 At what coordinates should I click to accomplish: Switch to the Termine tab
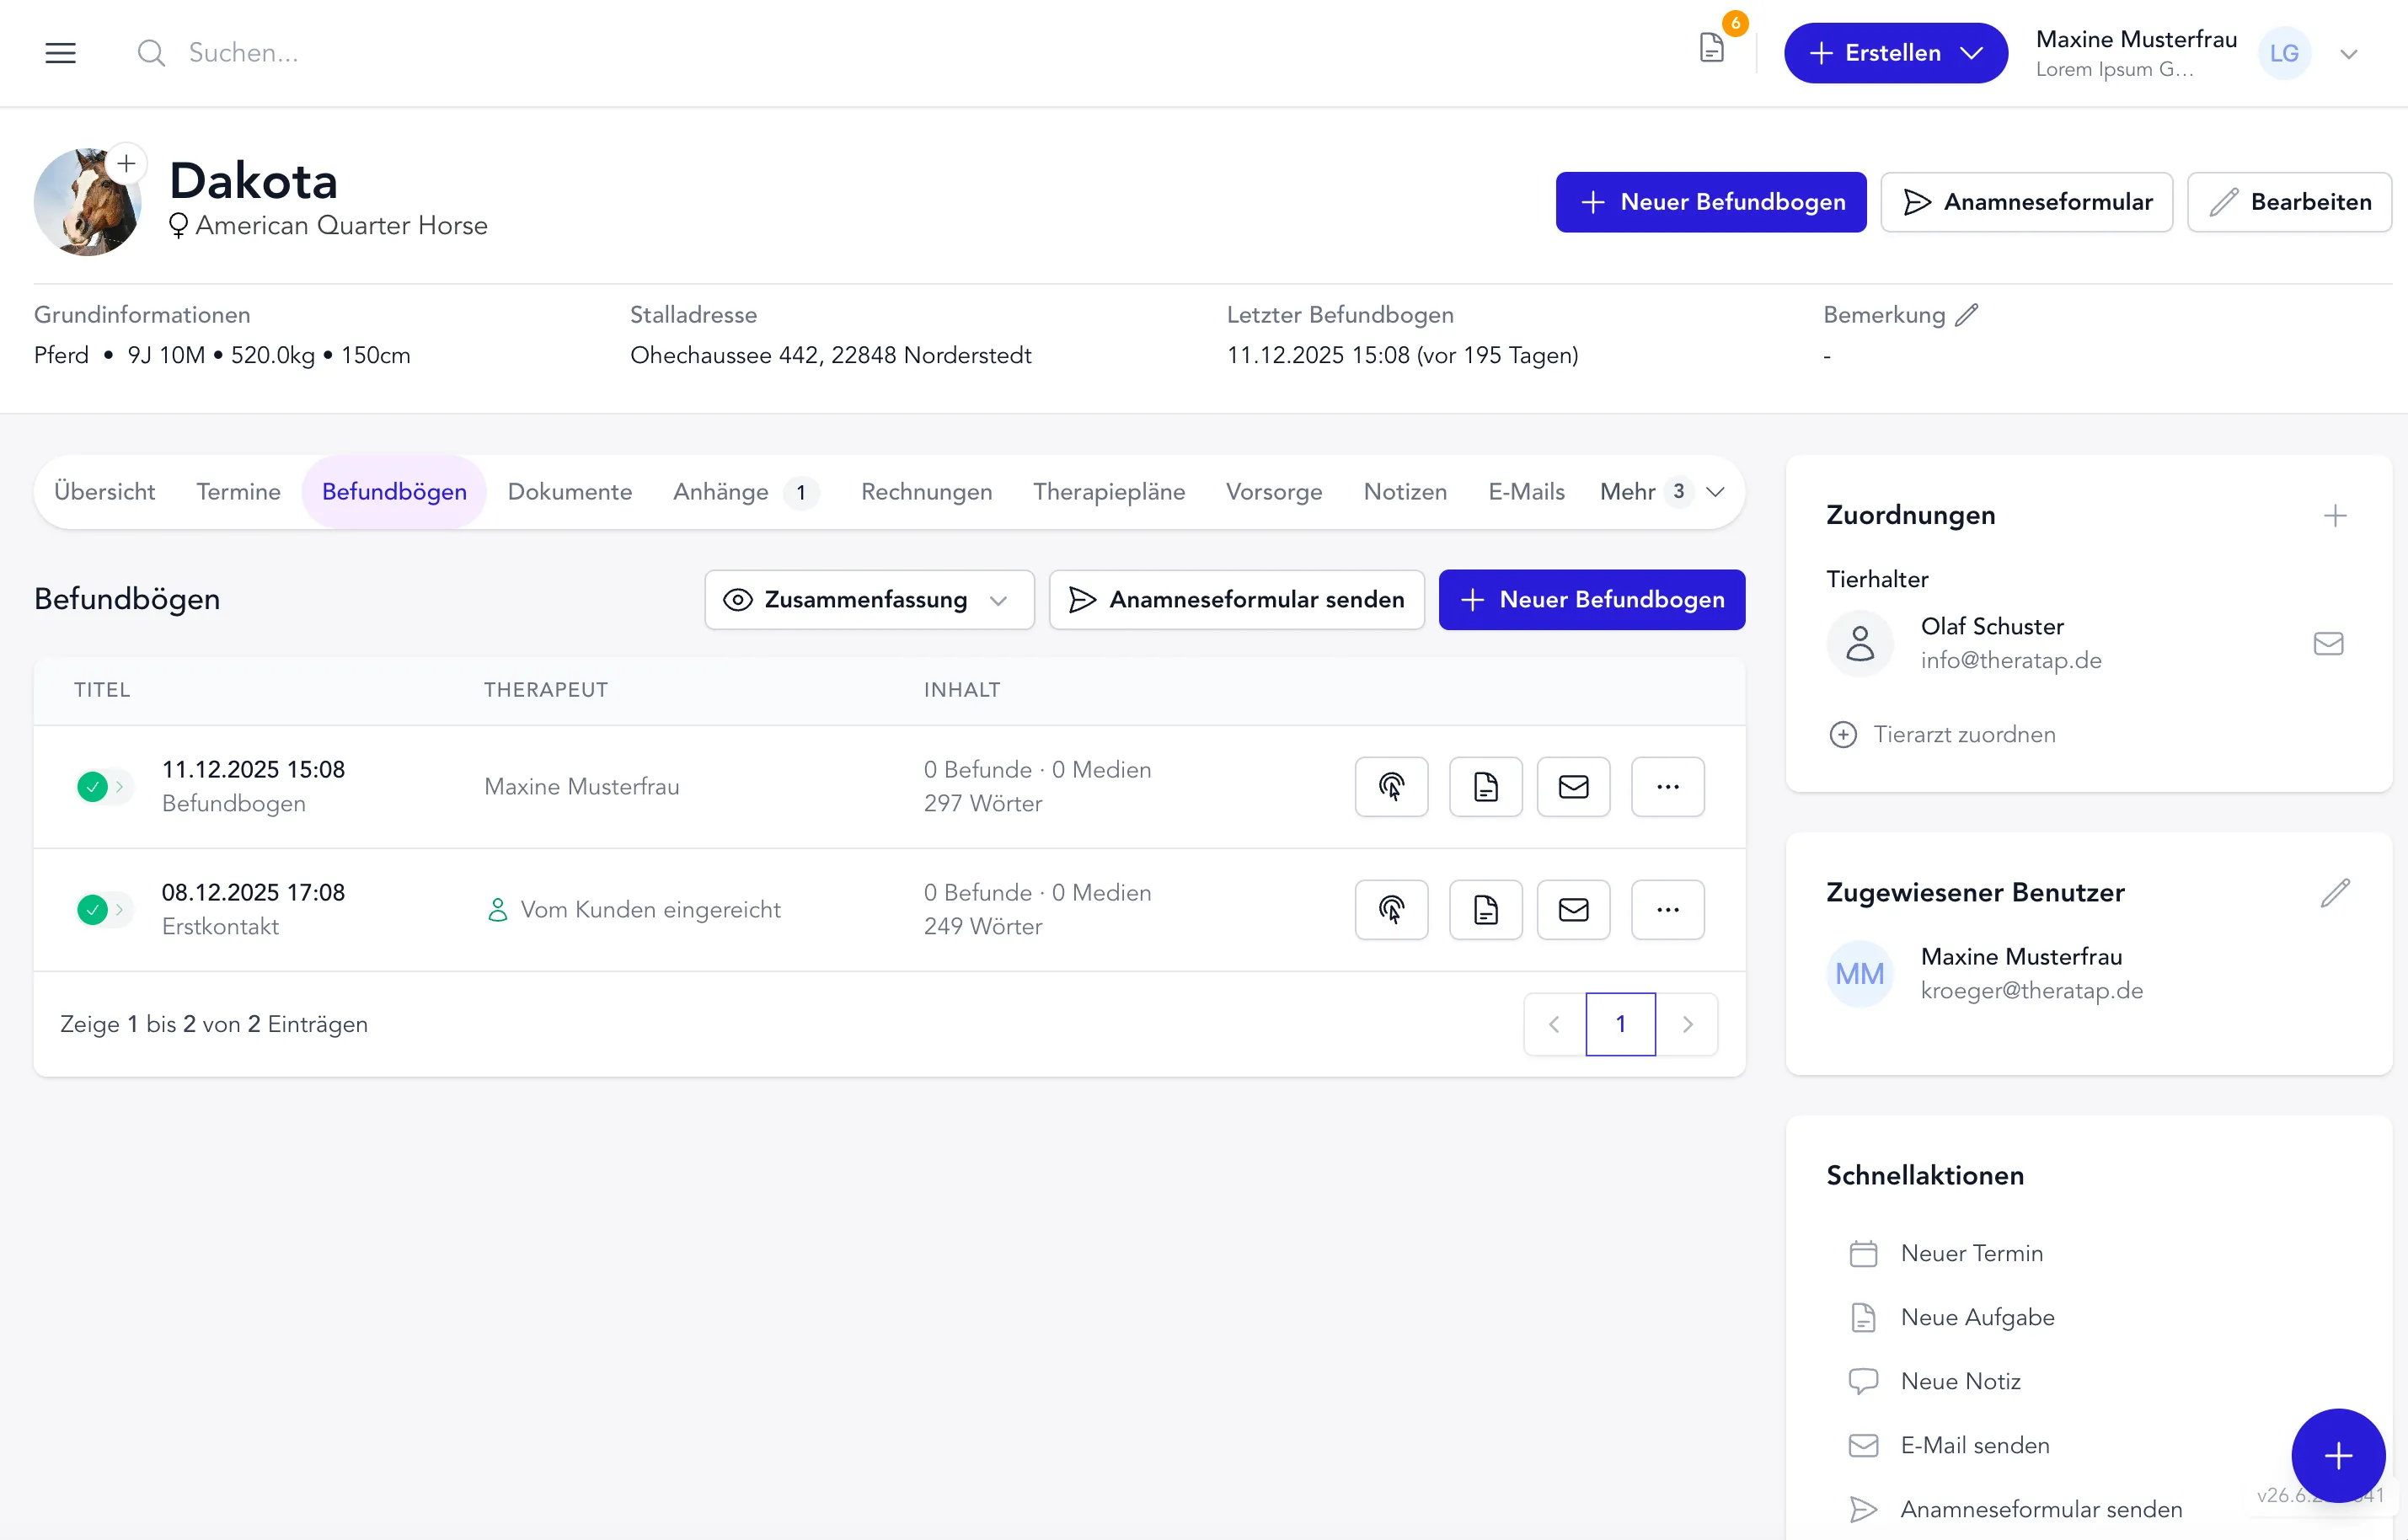[x=238, y=492]
